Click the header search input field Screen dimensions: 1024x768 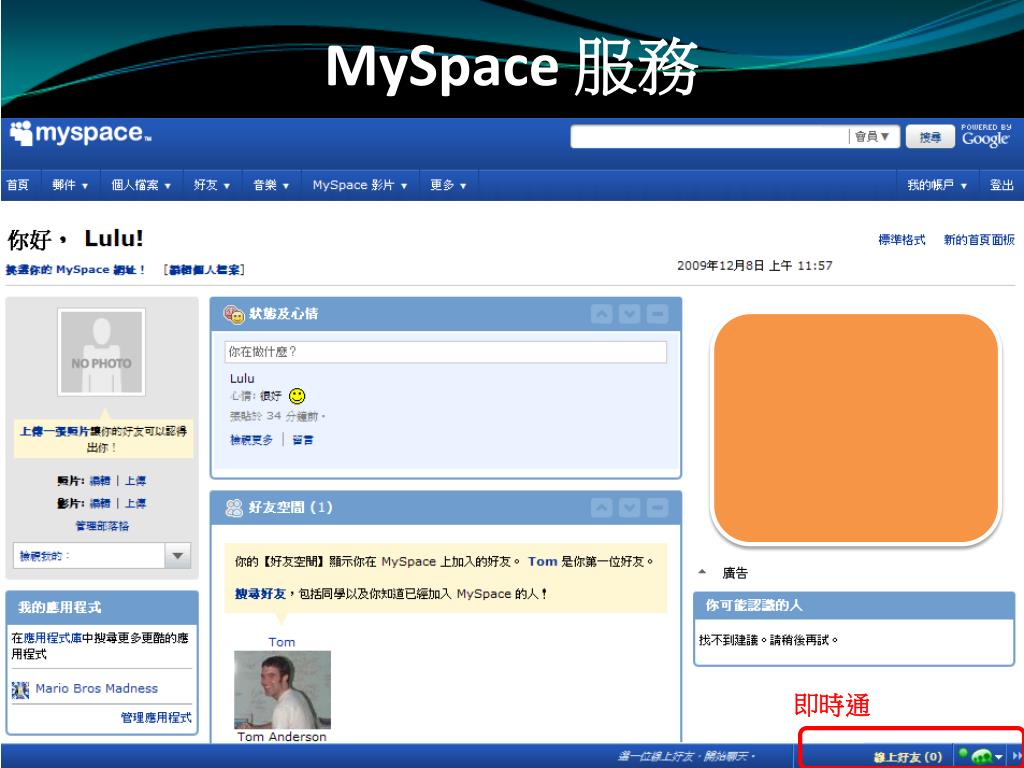[x=710, y=137]
